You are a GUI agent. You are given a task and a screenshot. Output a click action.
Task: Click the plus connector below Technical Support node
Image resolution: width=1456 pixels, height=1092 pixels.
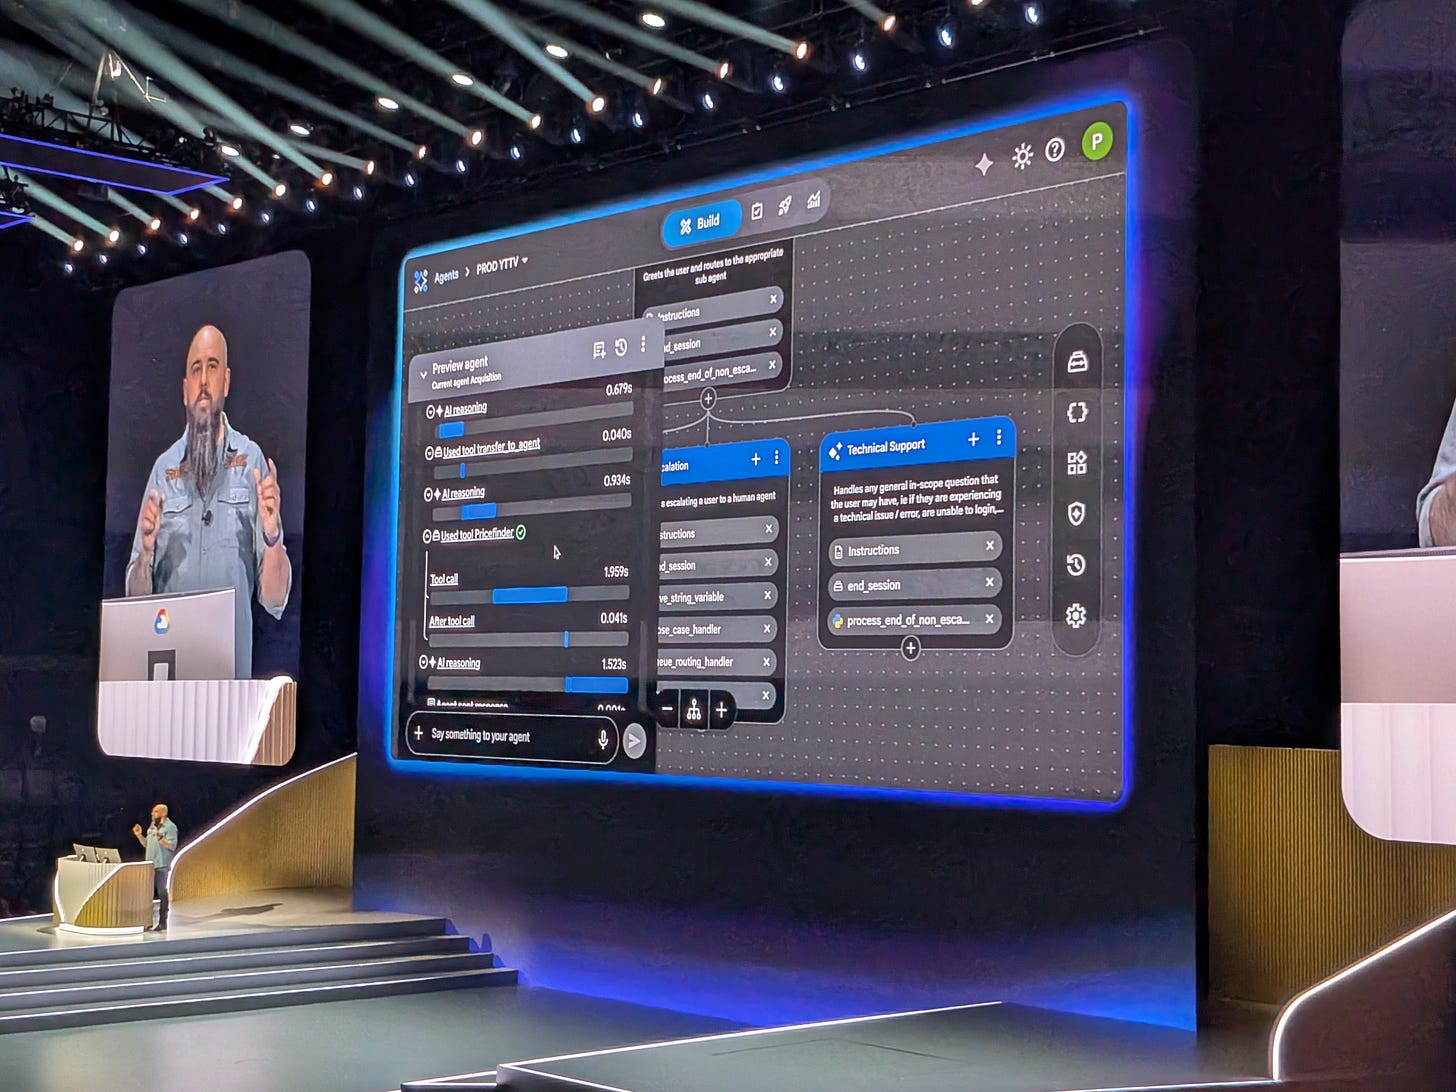[x=910, y=649]
